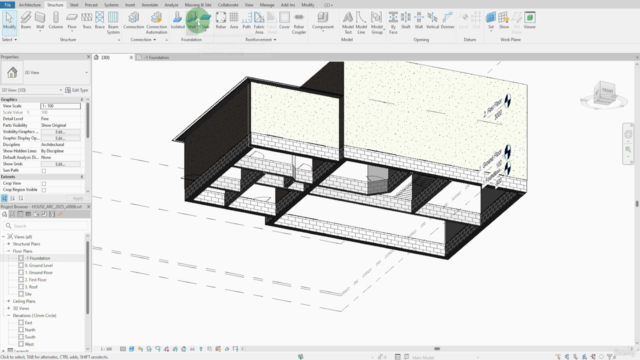This screenshot has height=360, width=640.
Task: Open the -1 Foundation floor plan
Action: point(38,258)
